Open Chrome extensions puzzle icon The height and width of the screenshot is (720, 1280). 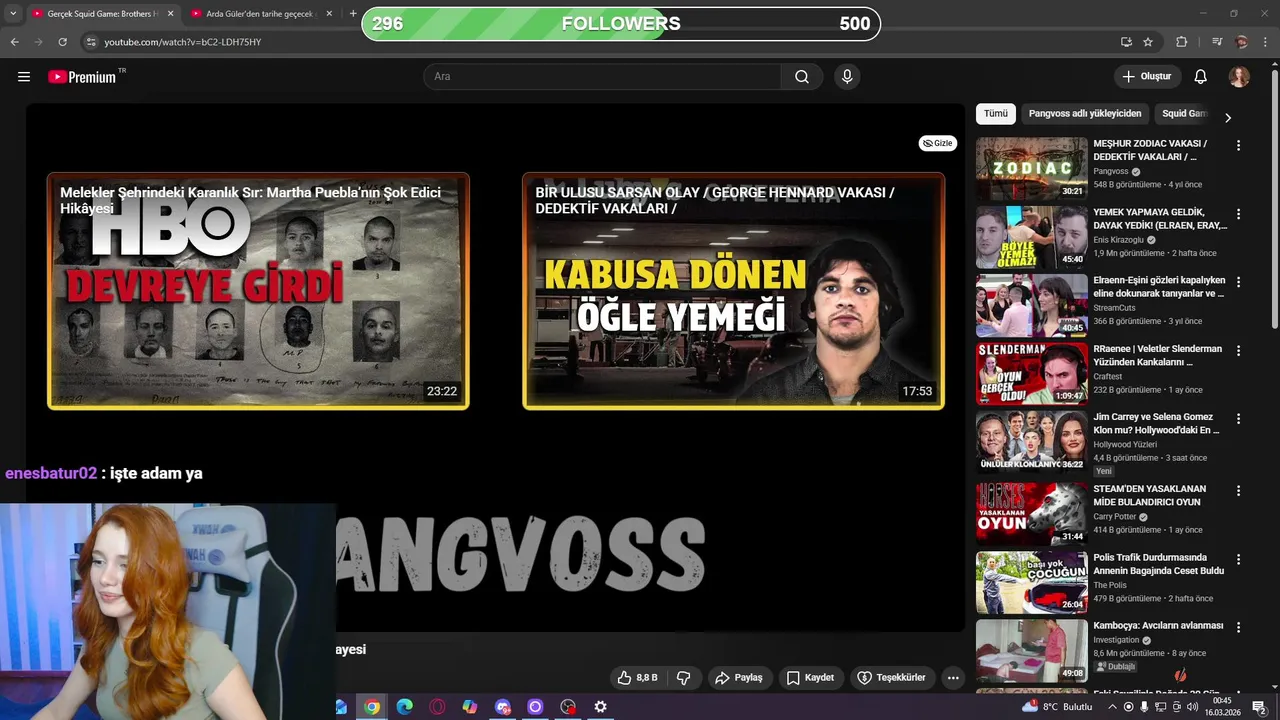click(1181, 42)
